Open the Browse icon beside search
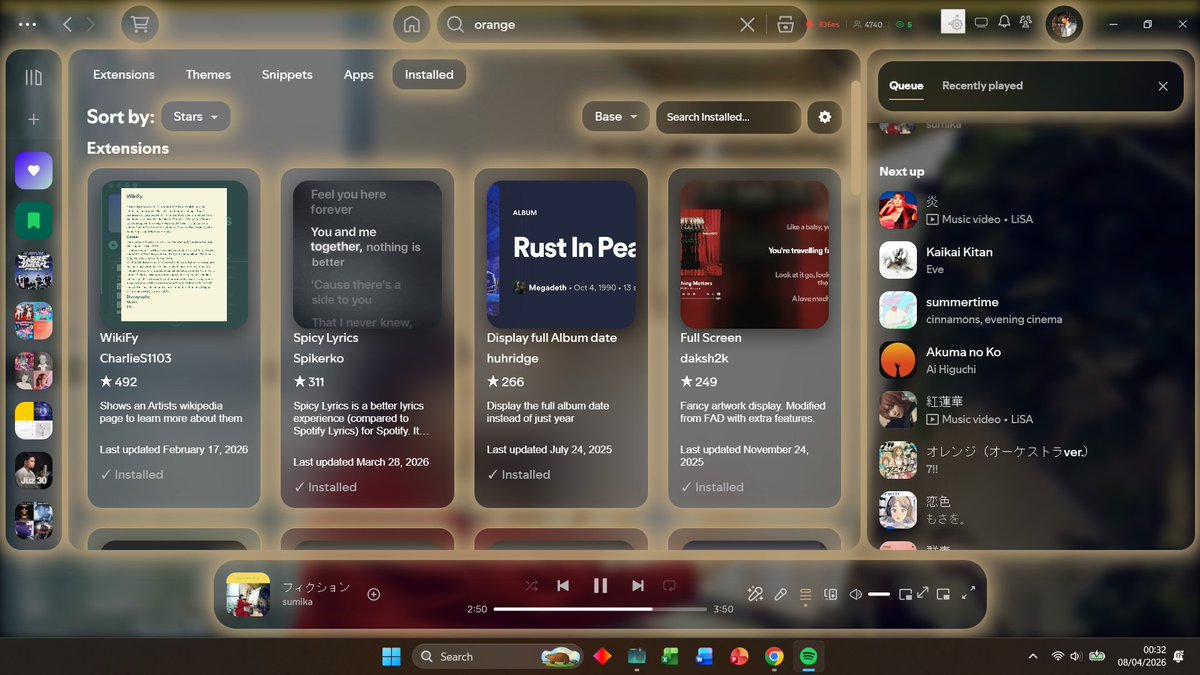1200x675 pixels. (785, 25)
